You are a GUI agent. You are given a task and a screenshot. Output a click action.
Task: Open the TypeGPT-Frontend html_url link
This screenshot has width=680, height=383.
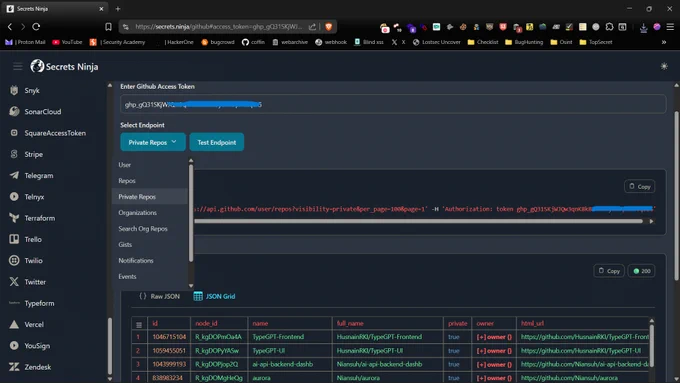(x=585, y=337)
